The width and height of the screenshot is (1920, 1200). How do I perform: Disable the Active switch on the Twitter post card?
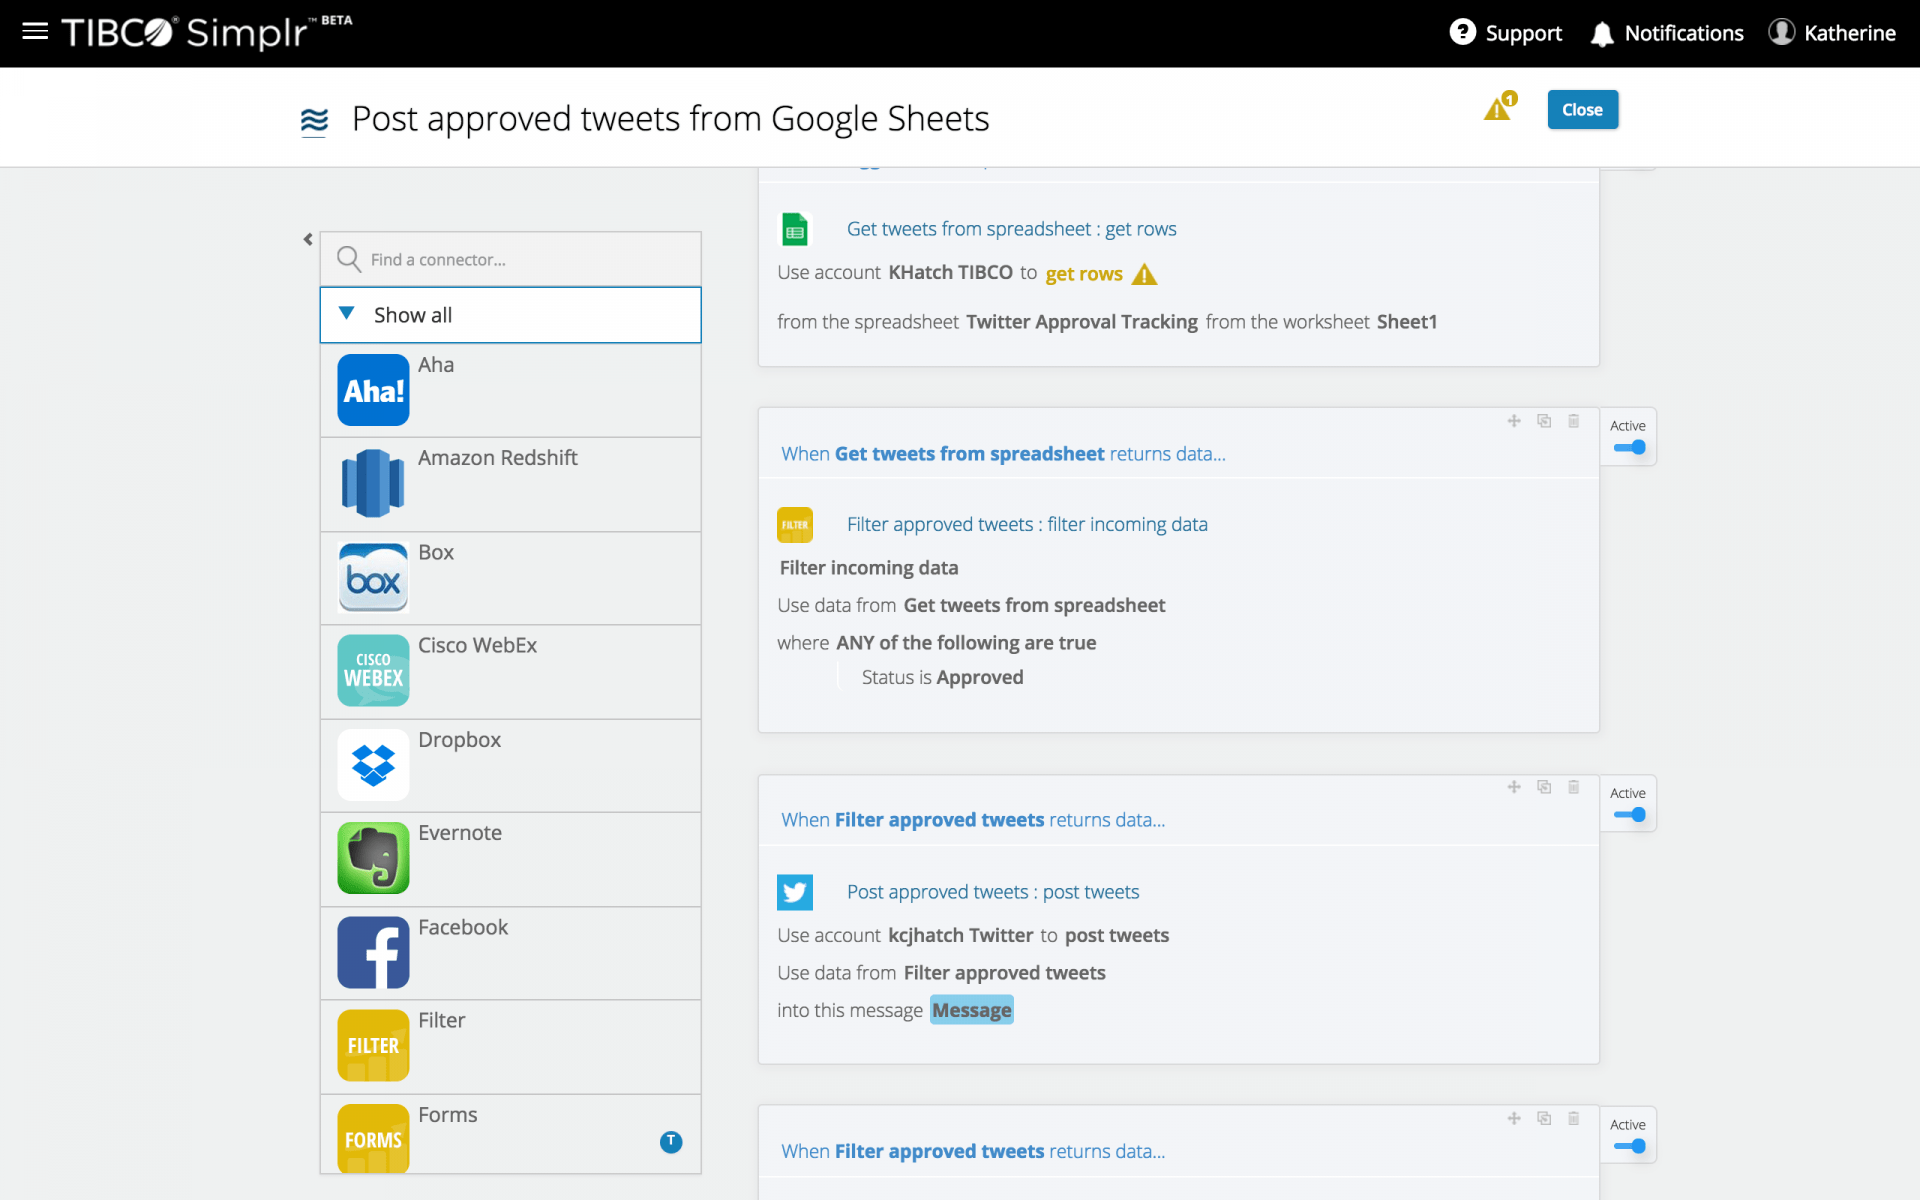[x=1628, y=814]
